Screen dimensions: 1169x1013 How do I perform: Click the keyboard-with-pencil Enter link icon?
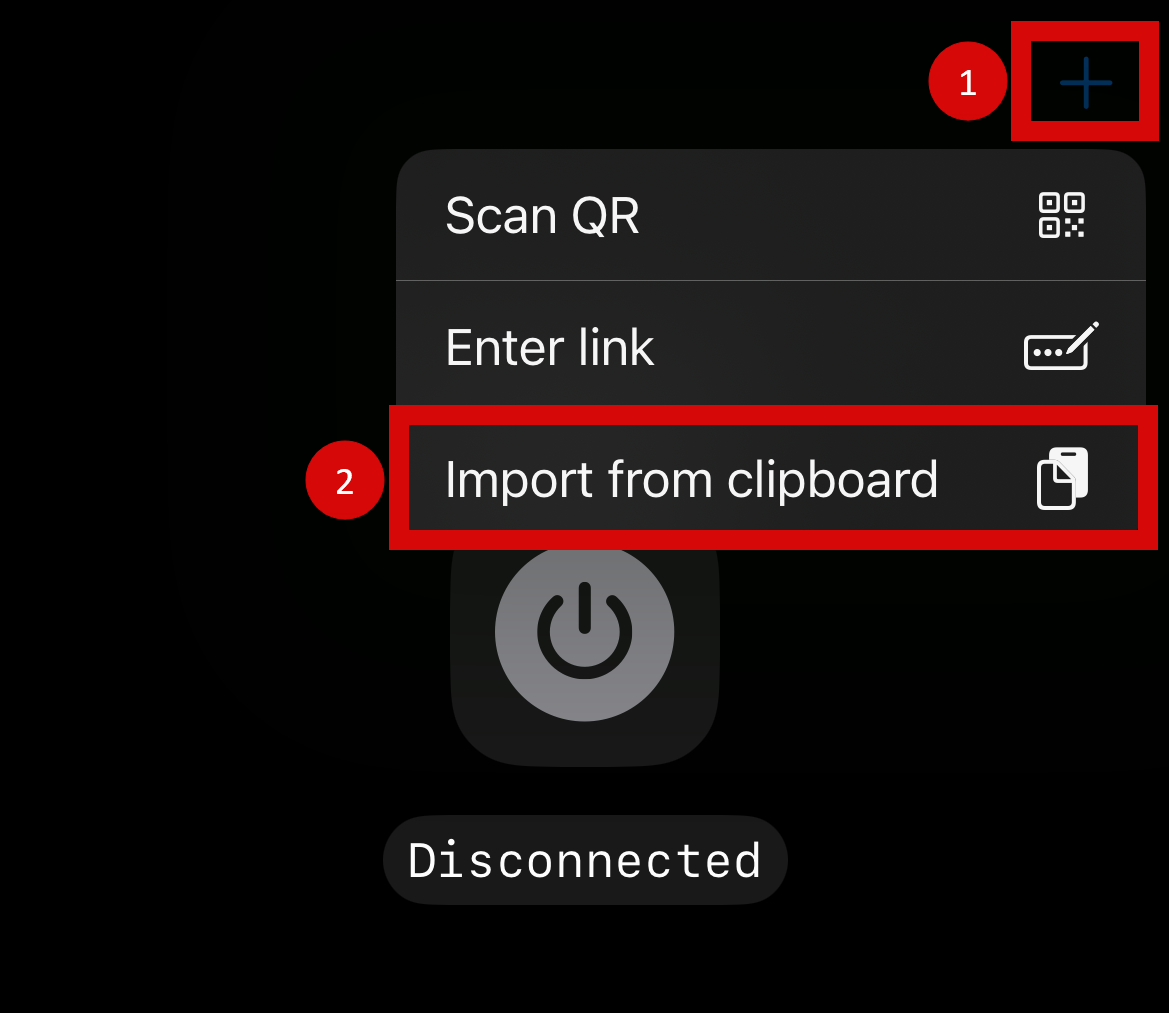coord(1061,346)
